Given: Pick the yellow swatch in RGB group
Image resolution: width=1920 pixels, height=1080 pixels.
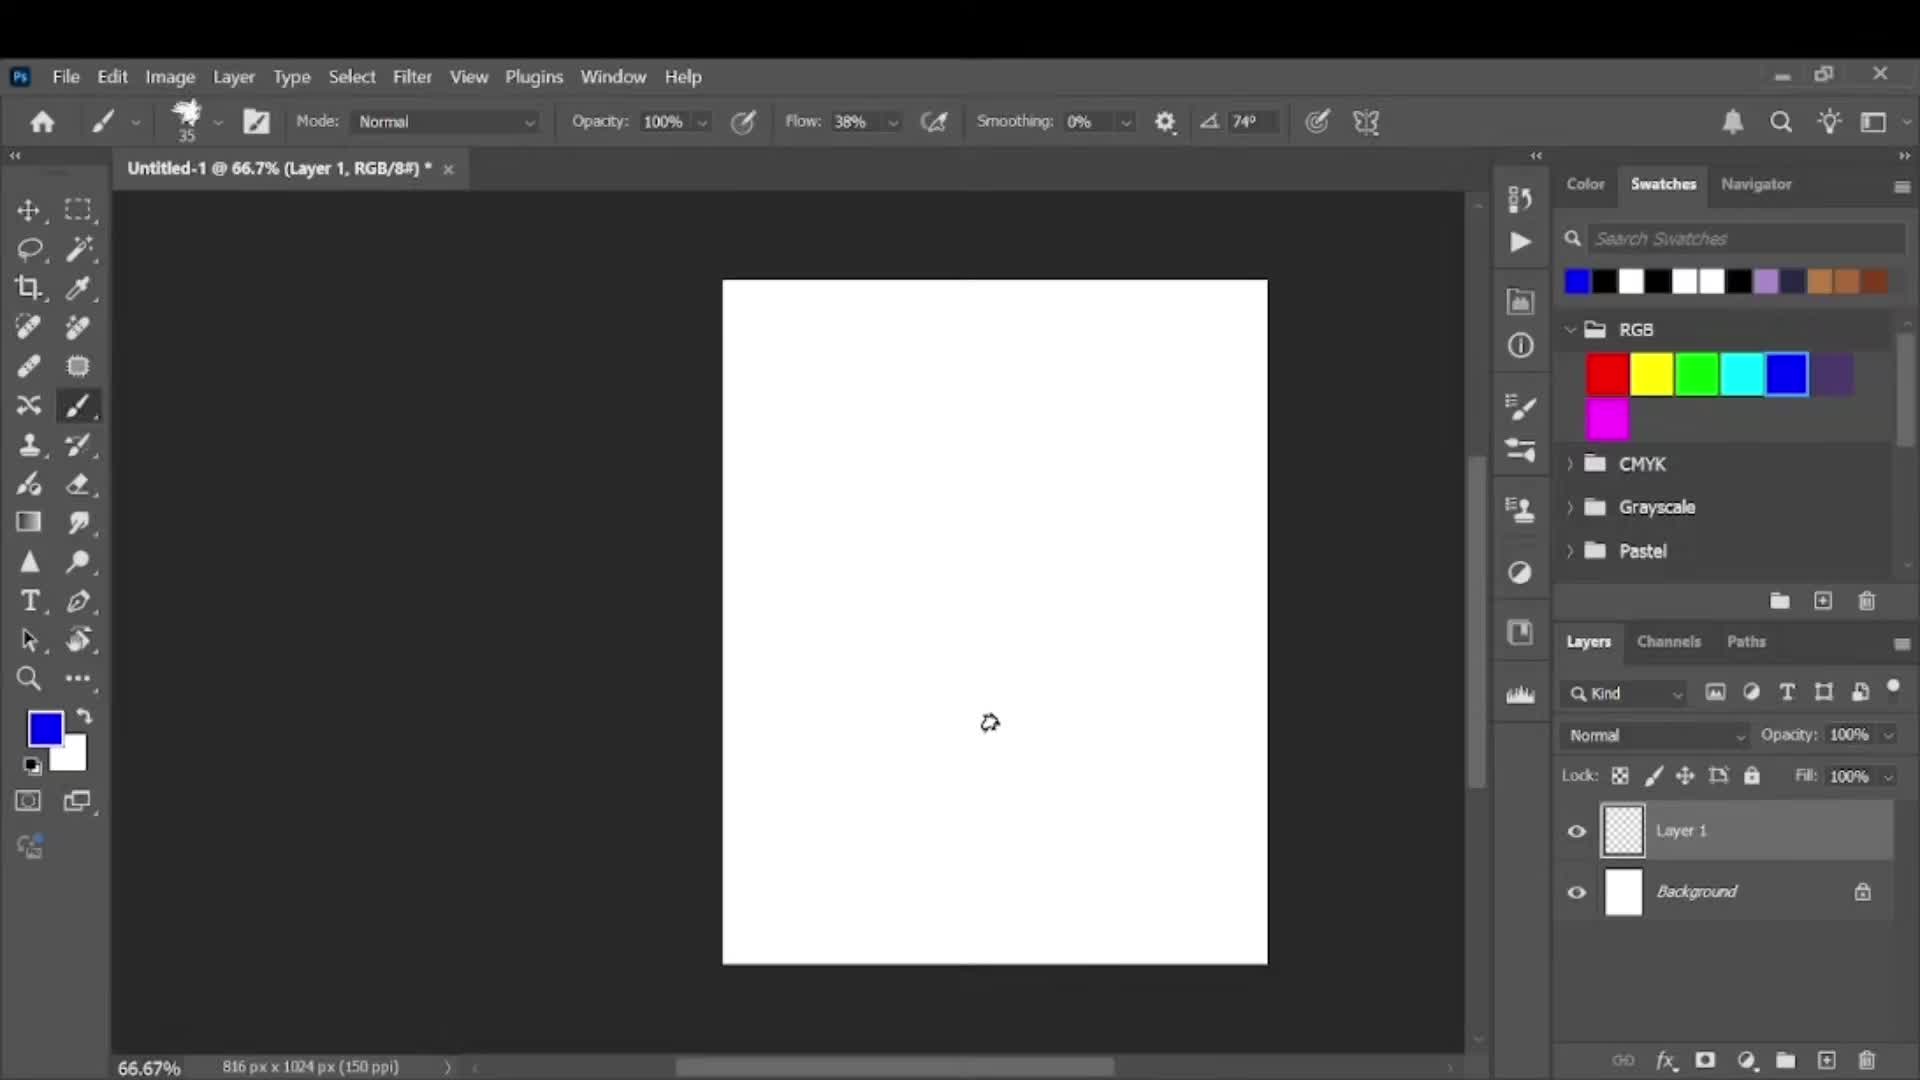Looking at the screenshot, I should coord(1652,375).
